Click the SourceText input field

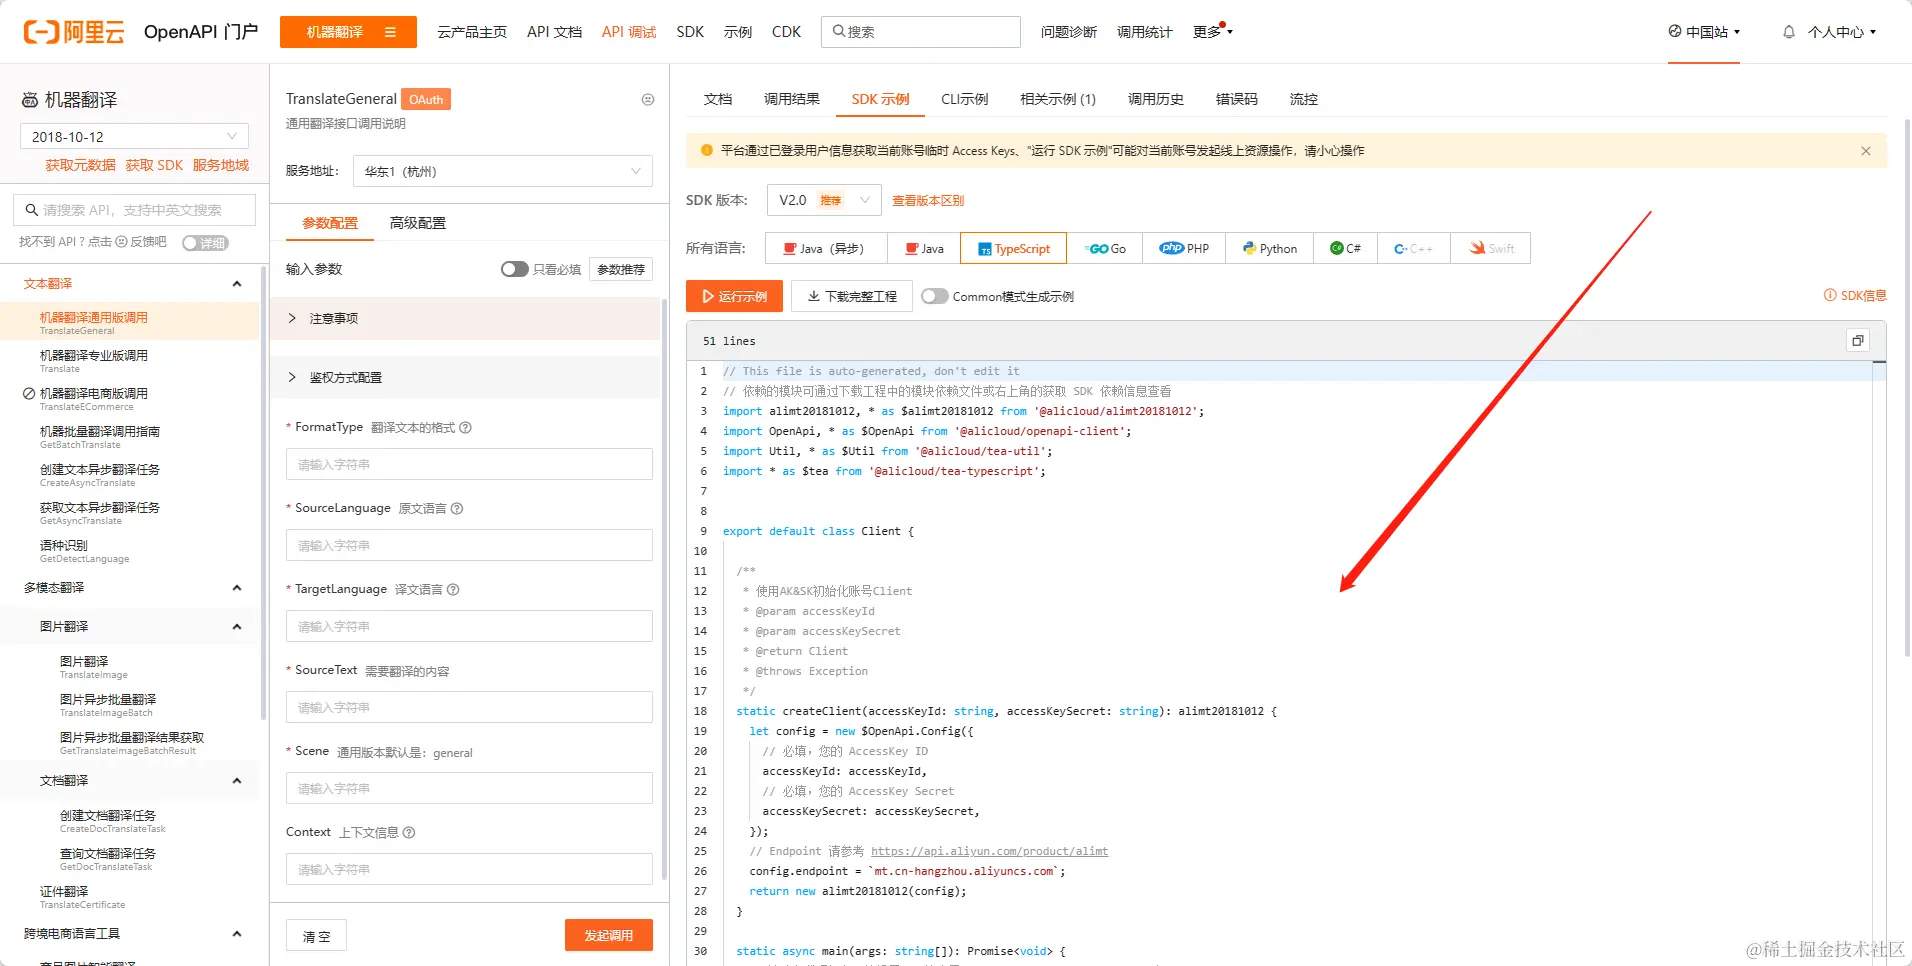point(469,707)
